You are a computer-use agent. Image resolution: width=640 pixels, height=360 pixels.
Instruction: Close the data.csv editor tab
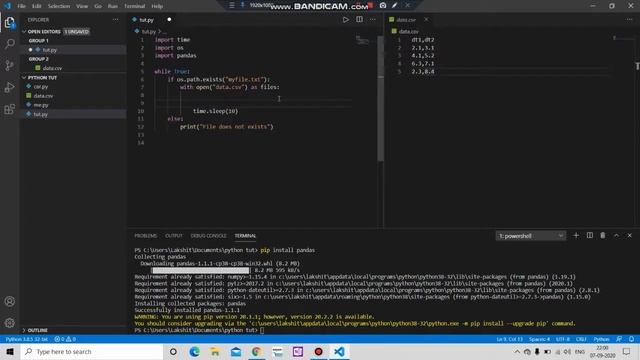426,20
